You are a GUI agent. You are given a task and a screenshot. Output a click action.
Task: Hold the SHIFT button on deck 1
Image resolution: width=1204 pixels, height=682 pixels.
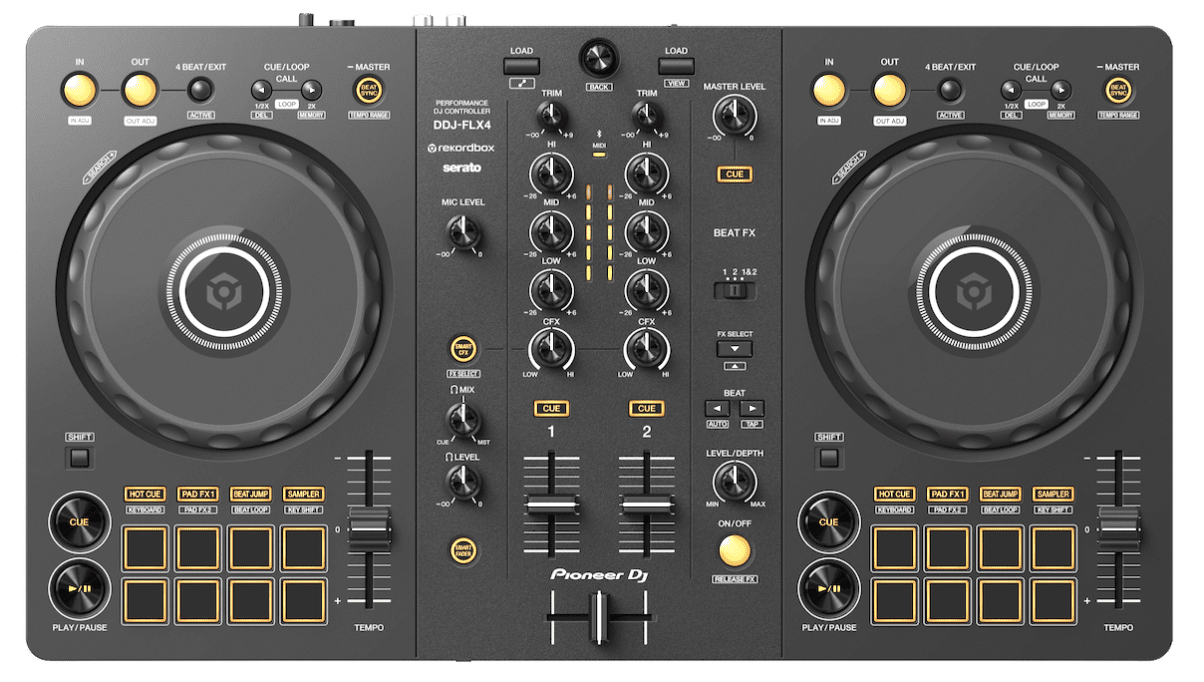point(80,458)
